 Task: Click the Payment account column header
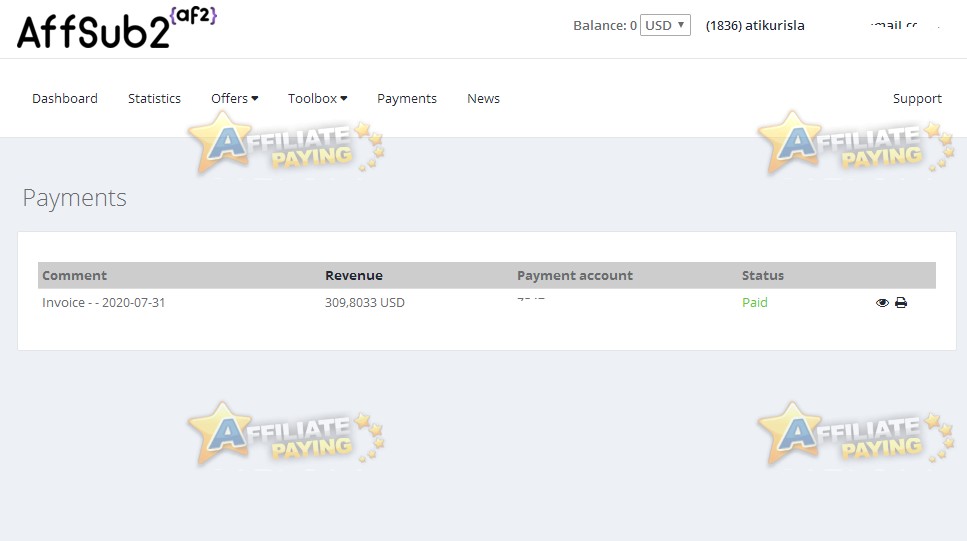pyautogui.click(x=575, y=276)
